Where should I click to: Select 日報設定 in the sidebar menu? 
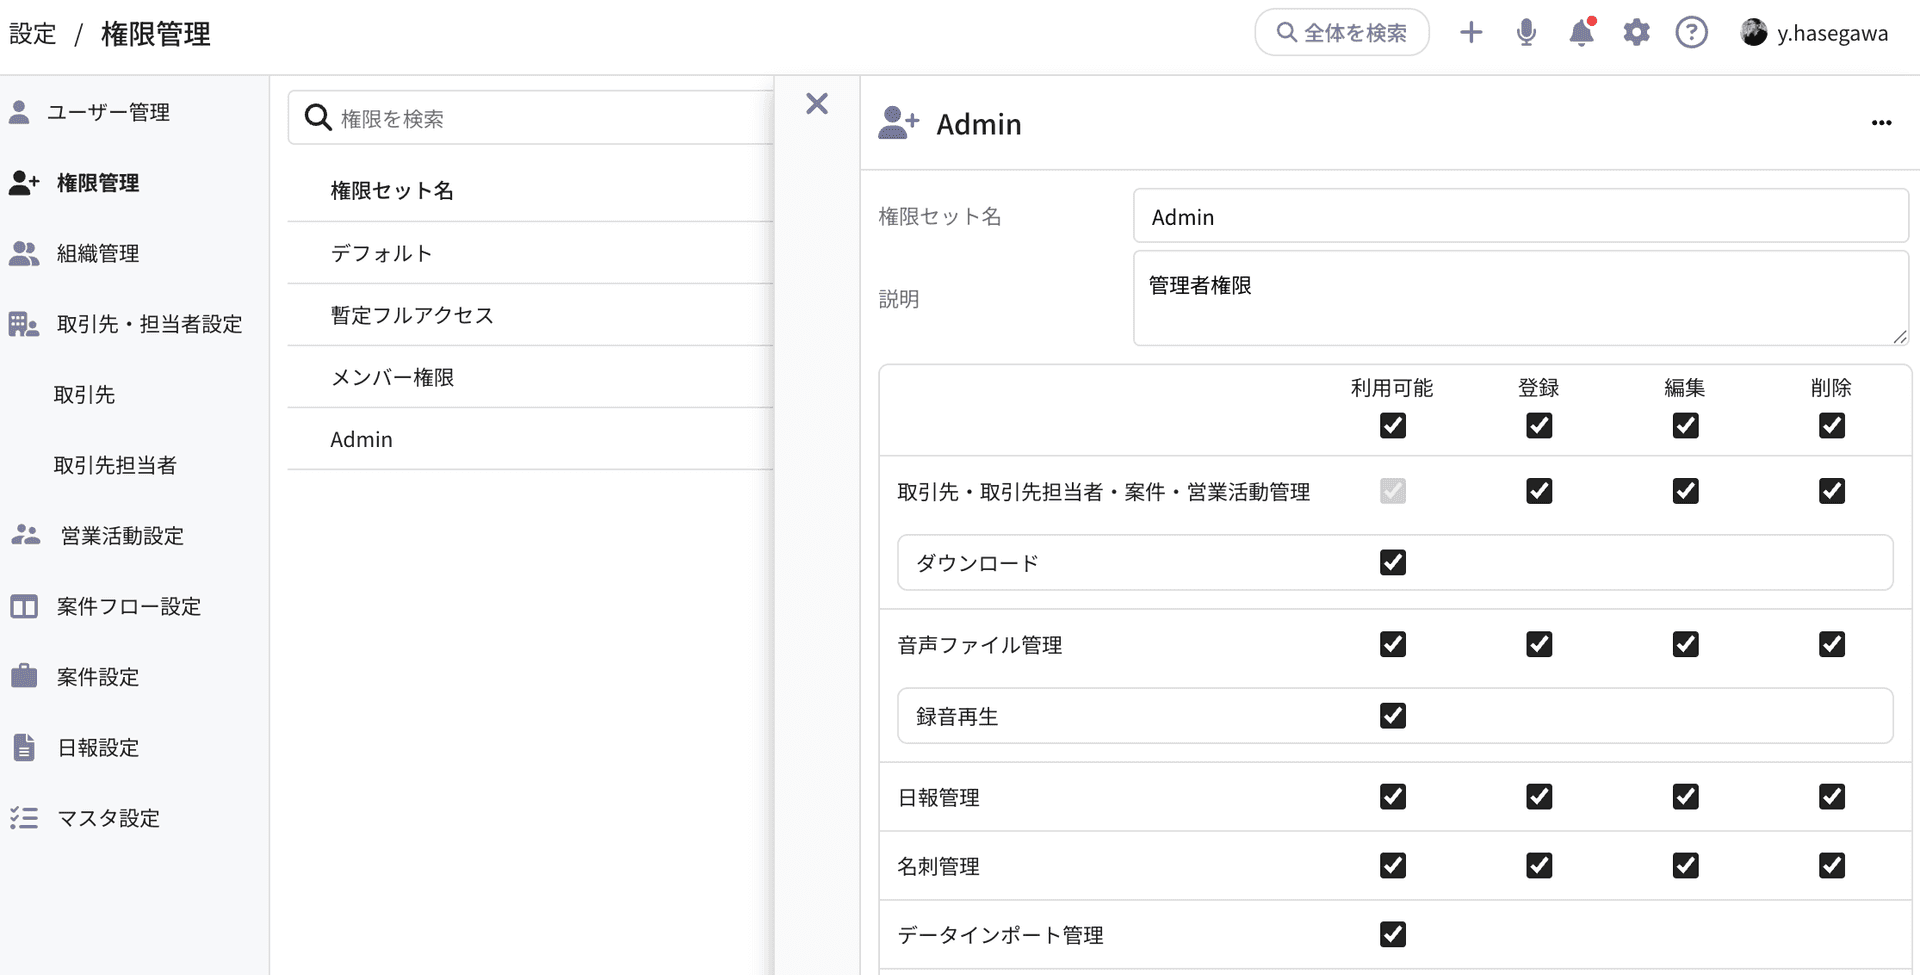tap(97, 747)
